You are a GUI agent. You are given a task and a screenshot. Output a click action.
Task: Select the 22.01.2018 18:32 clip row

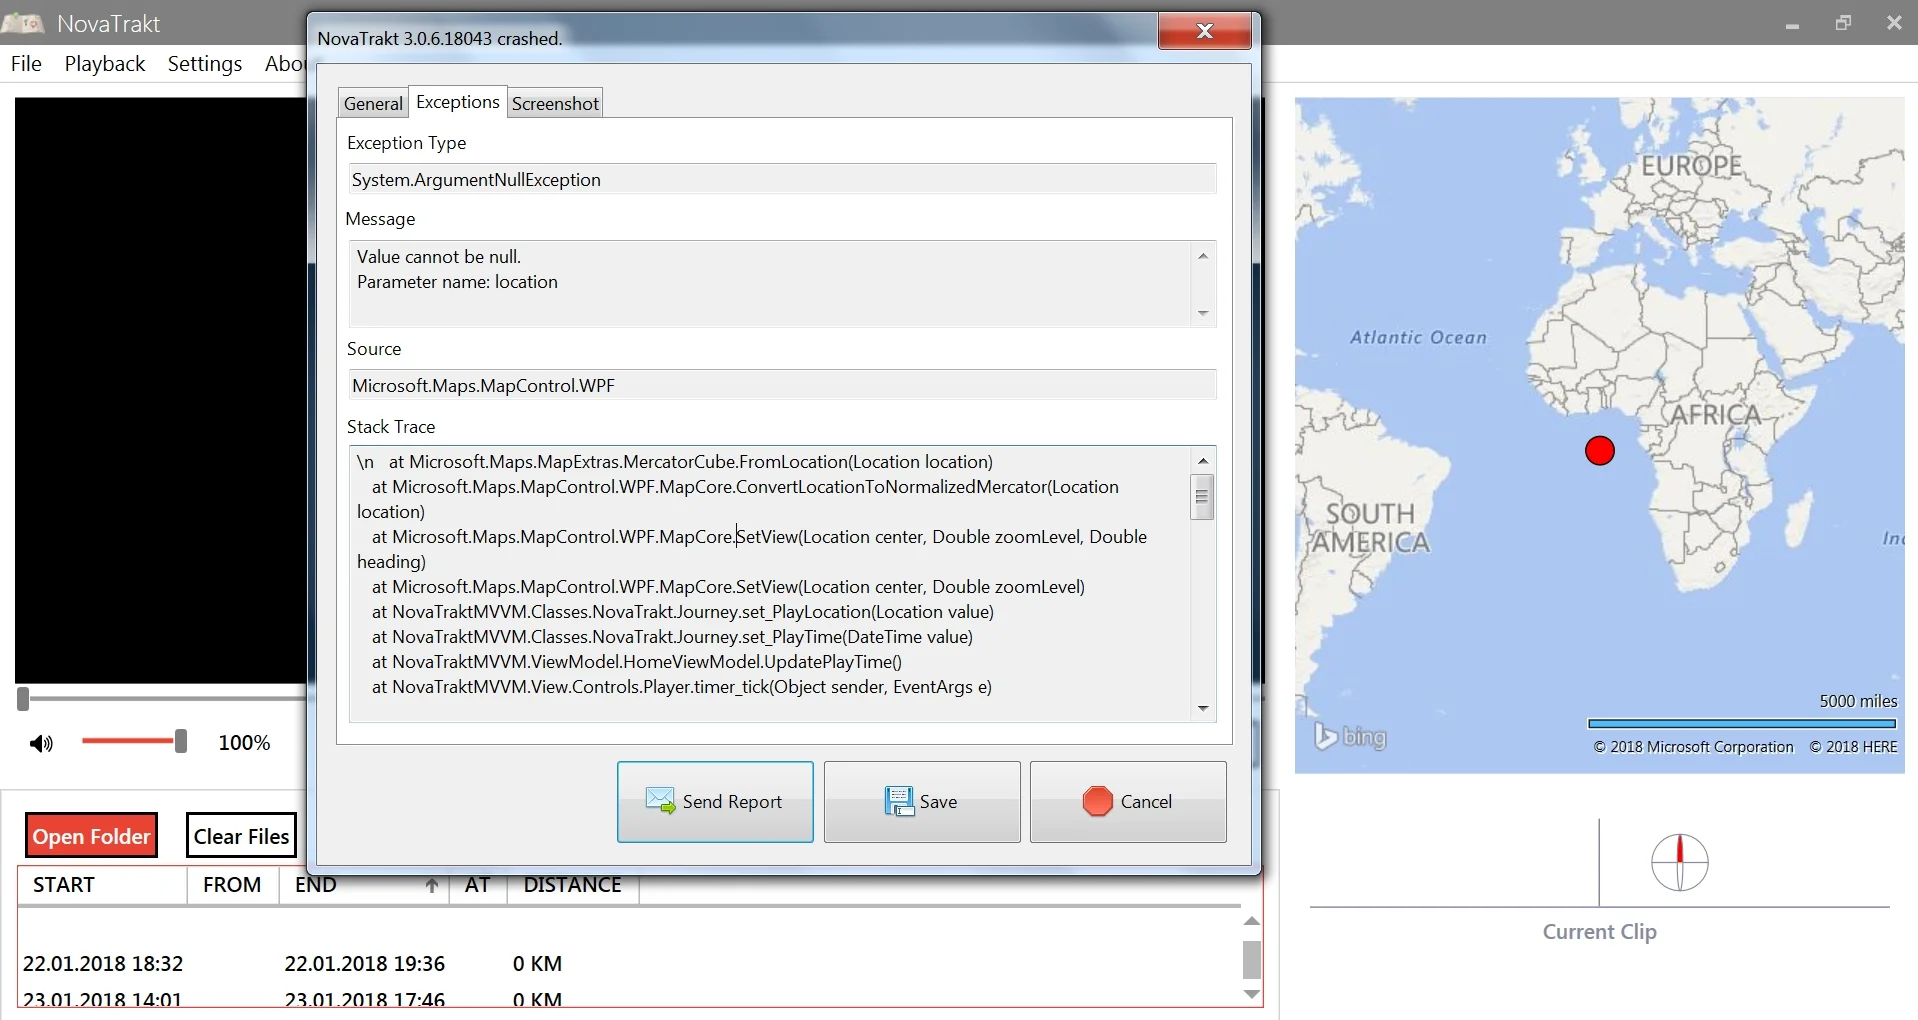[x=103, y=964]
